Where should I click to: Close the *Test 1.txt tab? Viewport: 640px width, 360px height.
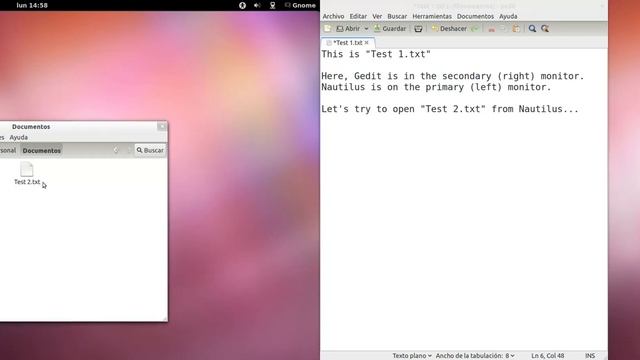367,42
